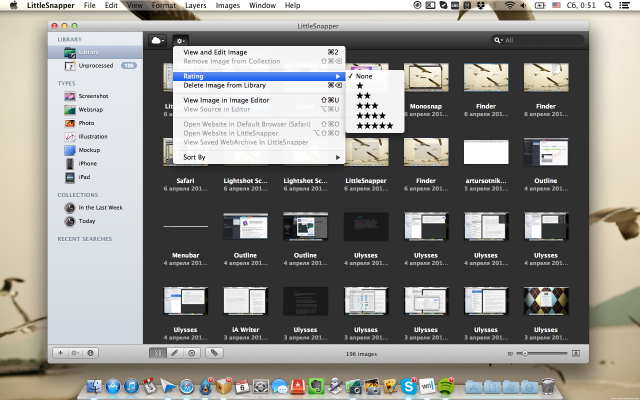Adjust the thumbnail size slider
The height and width of the screenshot is (400, 640).
523,353
